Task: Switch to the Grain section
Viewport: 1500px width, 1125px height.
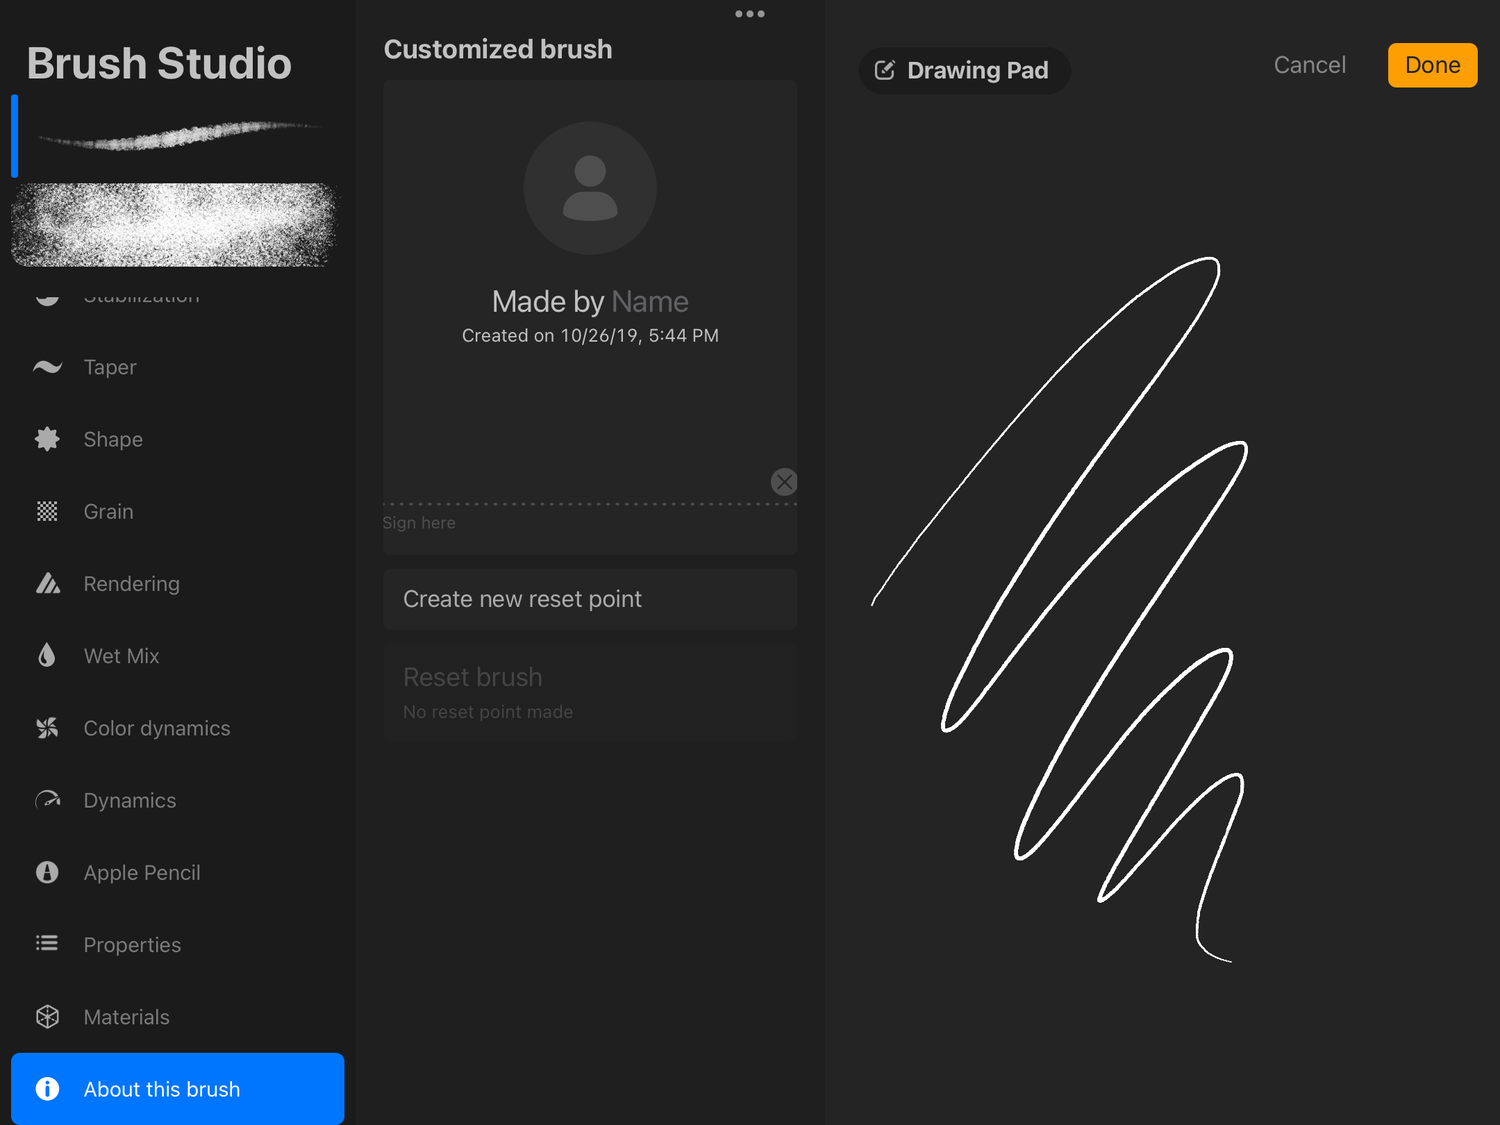Action: [177, 511]
